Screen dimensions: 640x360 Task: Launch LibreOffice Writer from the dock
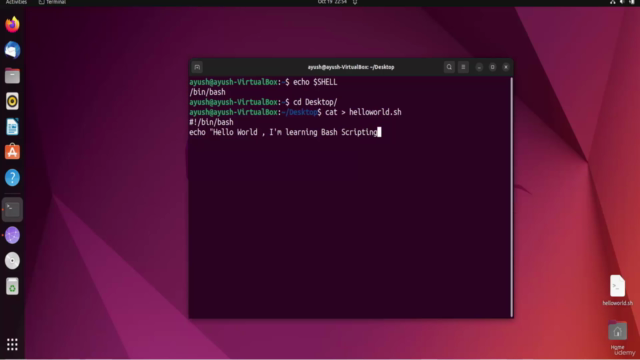coord(12,127)
